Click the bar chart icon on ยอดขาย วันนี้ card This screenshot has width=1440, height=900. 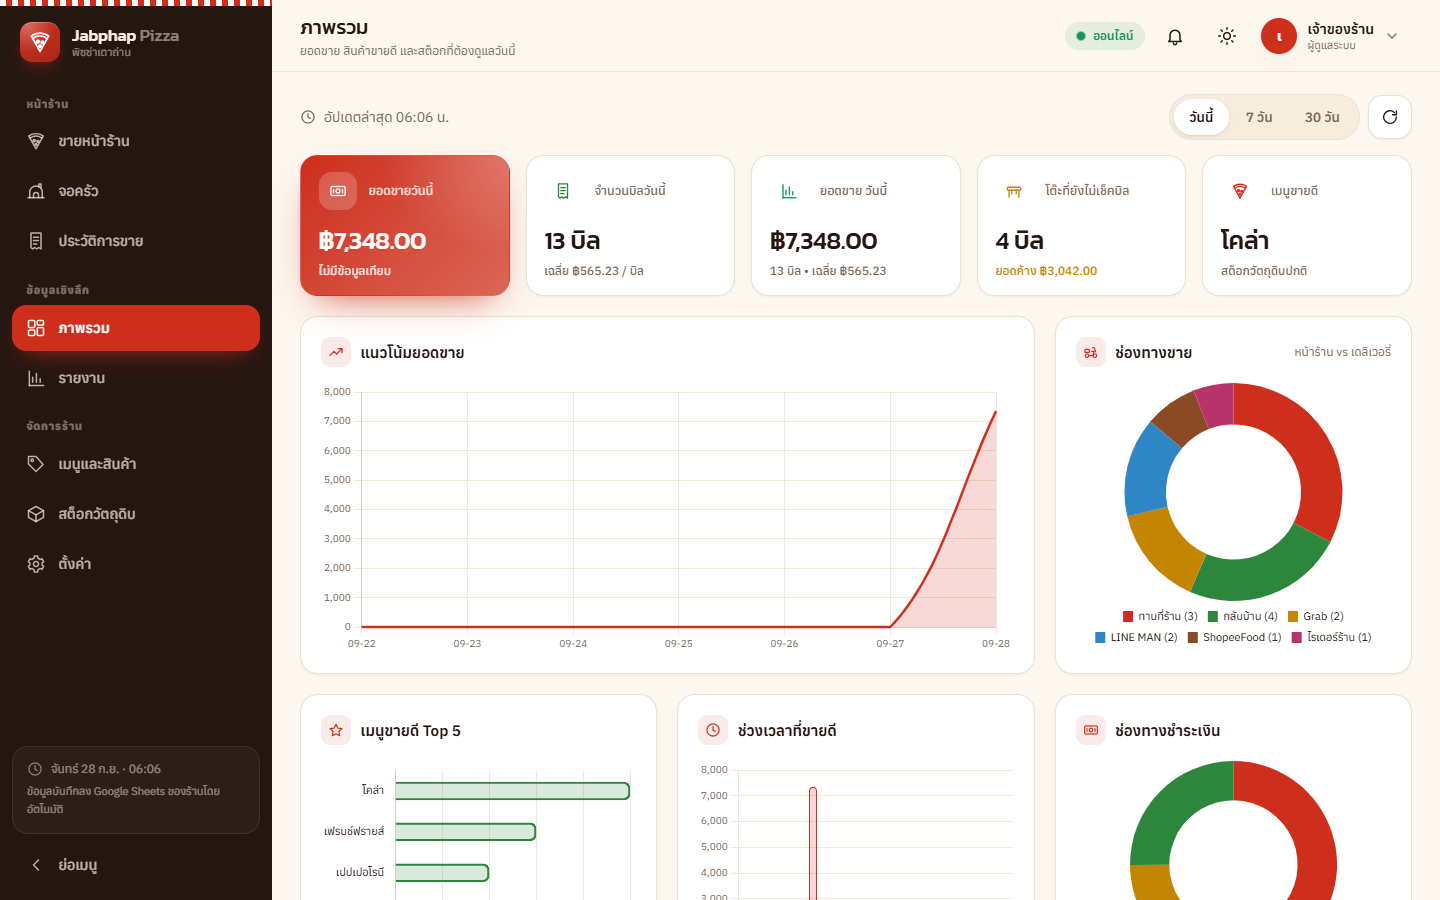click(789, 191)
